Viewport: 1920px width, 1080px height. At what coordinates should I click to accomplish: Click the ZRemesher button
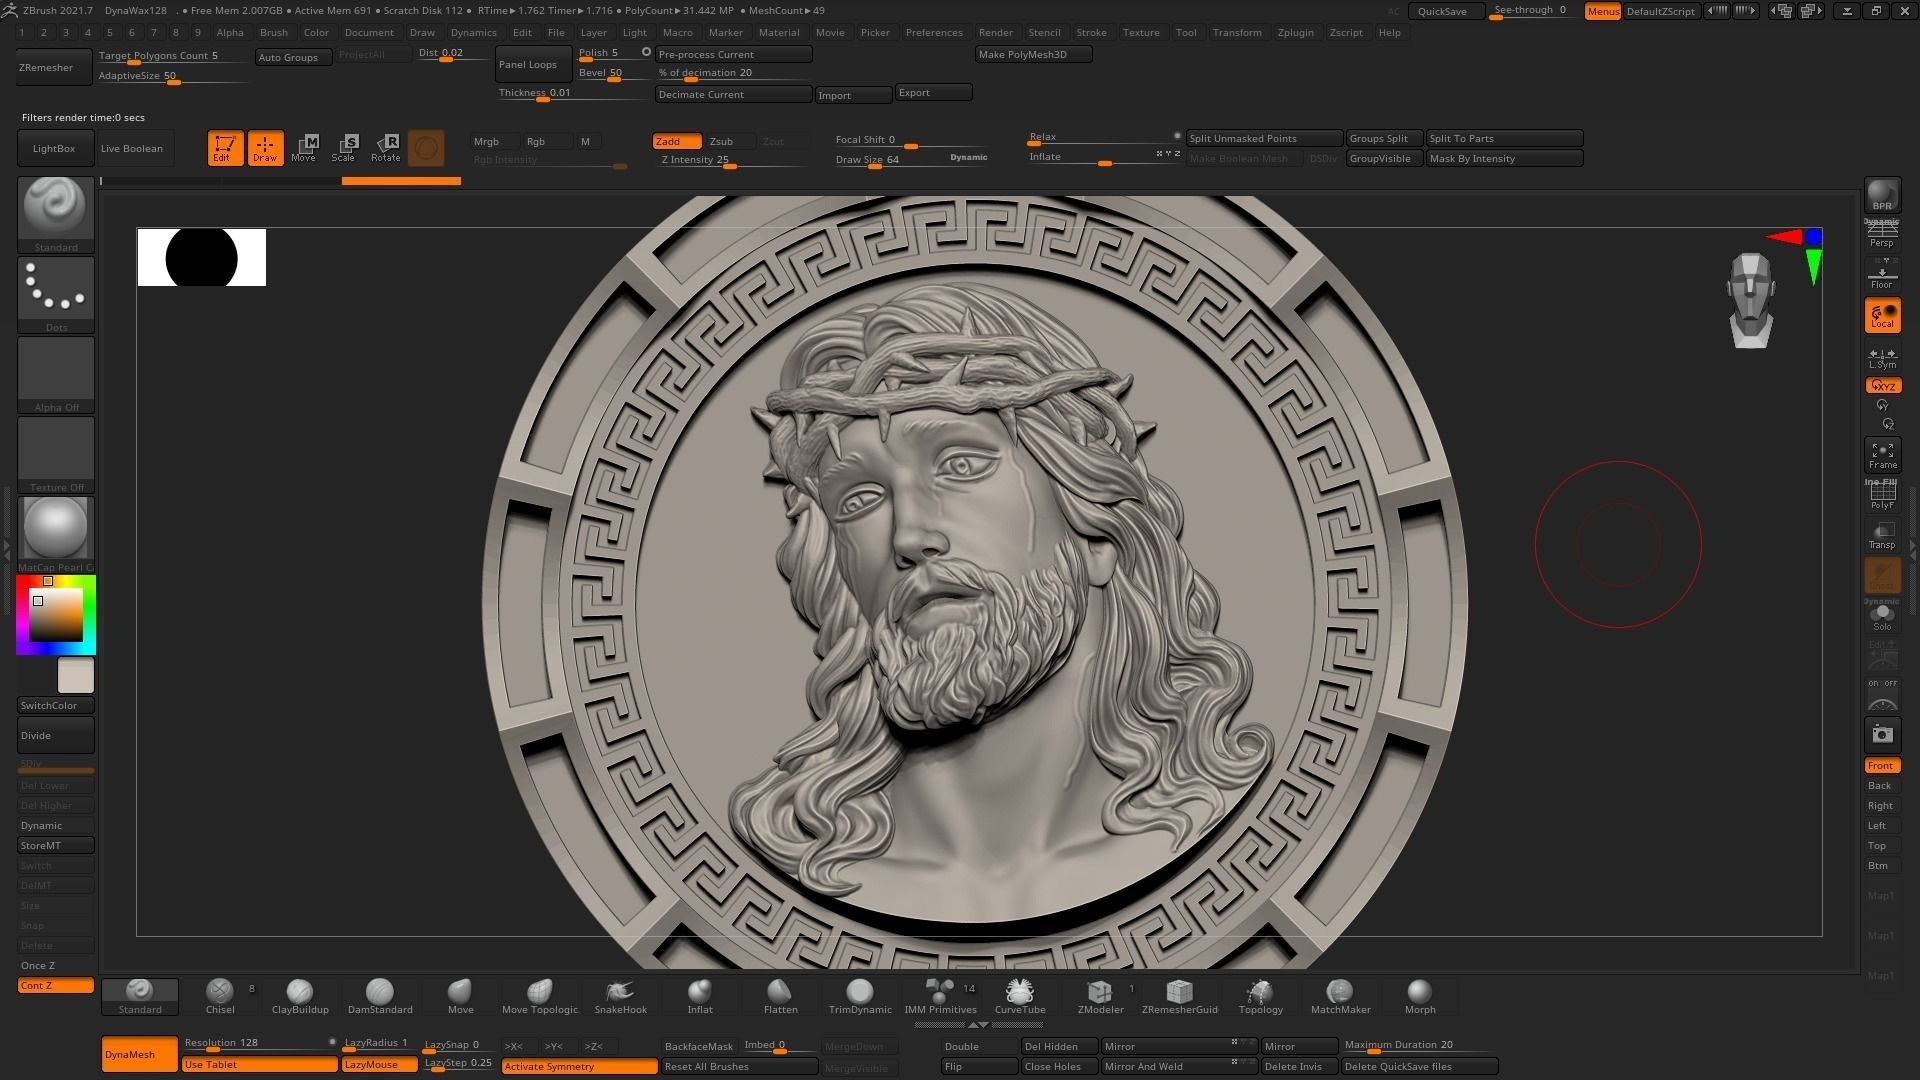coord(55,67)
